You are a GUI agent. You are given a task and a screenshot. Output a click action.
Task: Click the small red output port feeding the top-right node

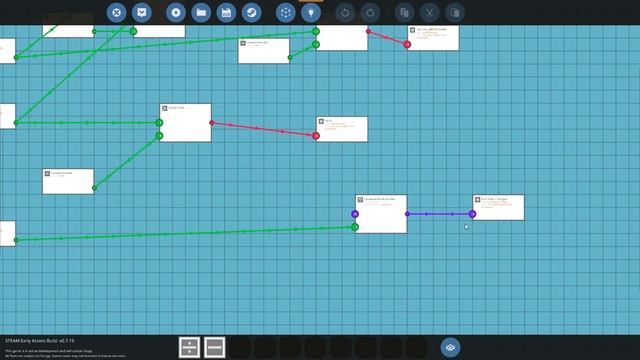tap(368, 31)
